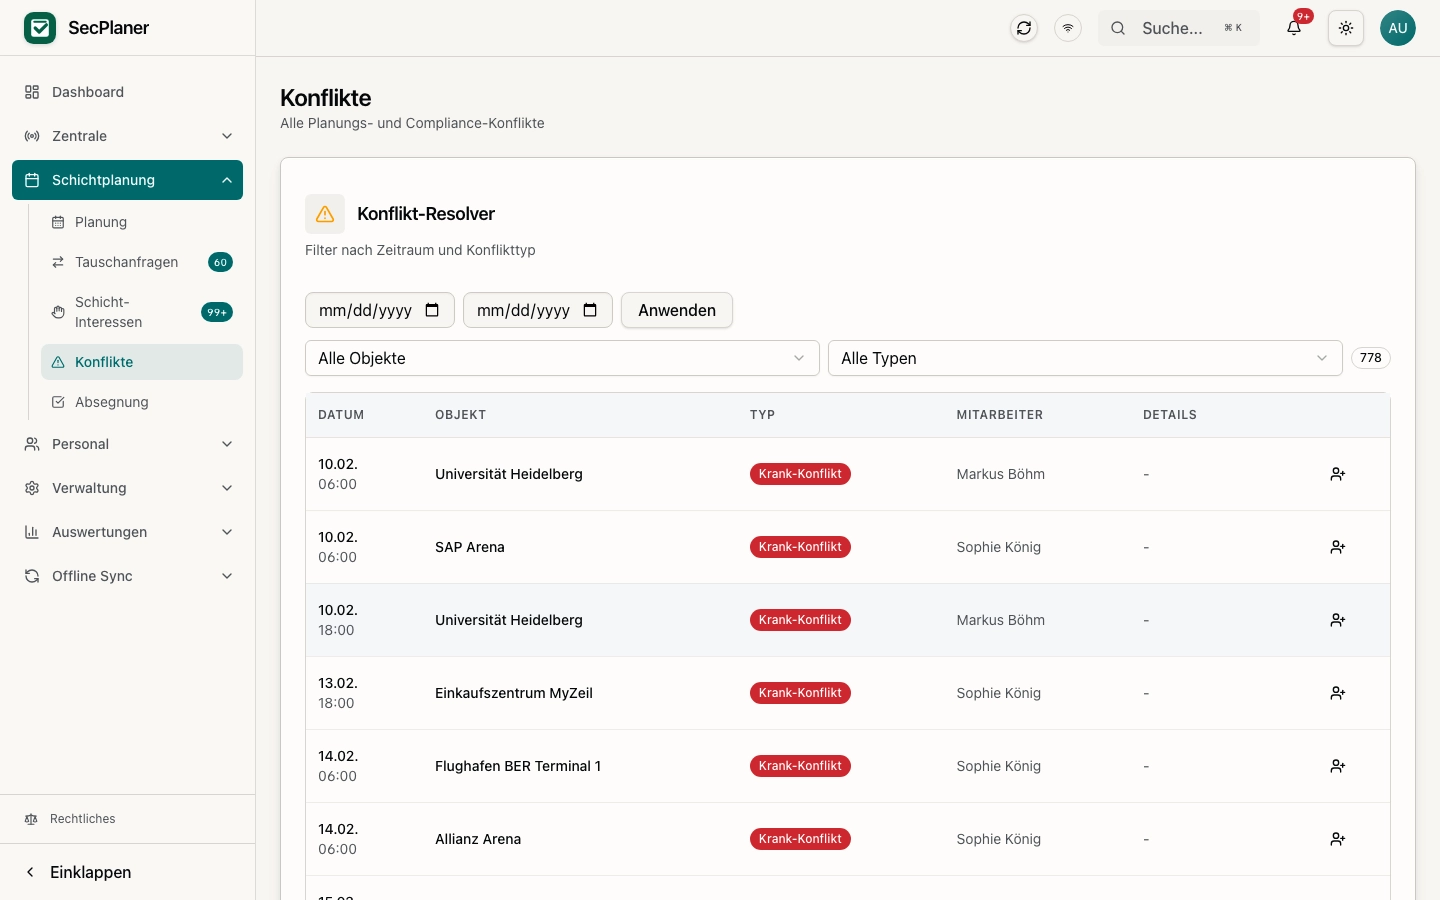Viewport: 1440px width, 900px height.
Task: Click the wifi connection status icon
Action: [x=1068, y=28]
